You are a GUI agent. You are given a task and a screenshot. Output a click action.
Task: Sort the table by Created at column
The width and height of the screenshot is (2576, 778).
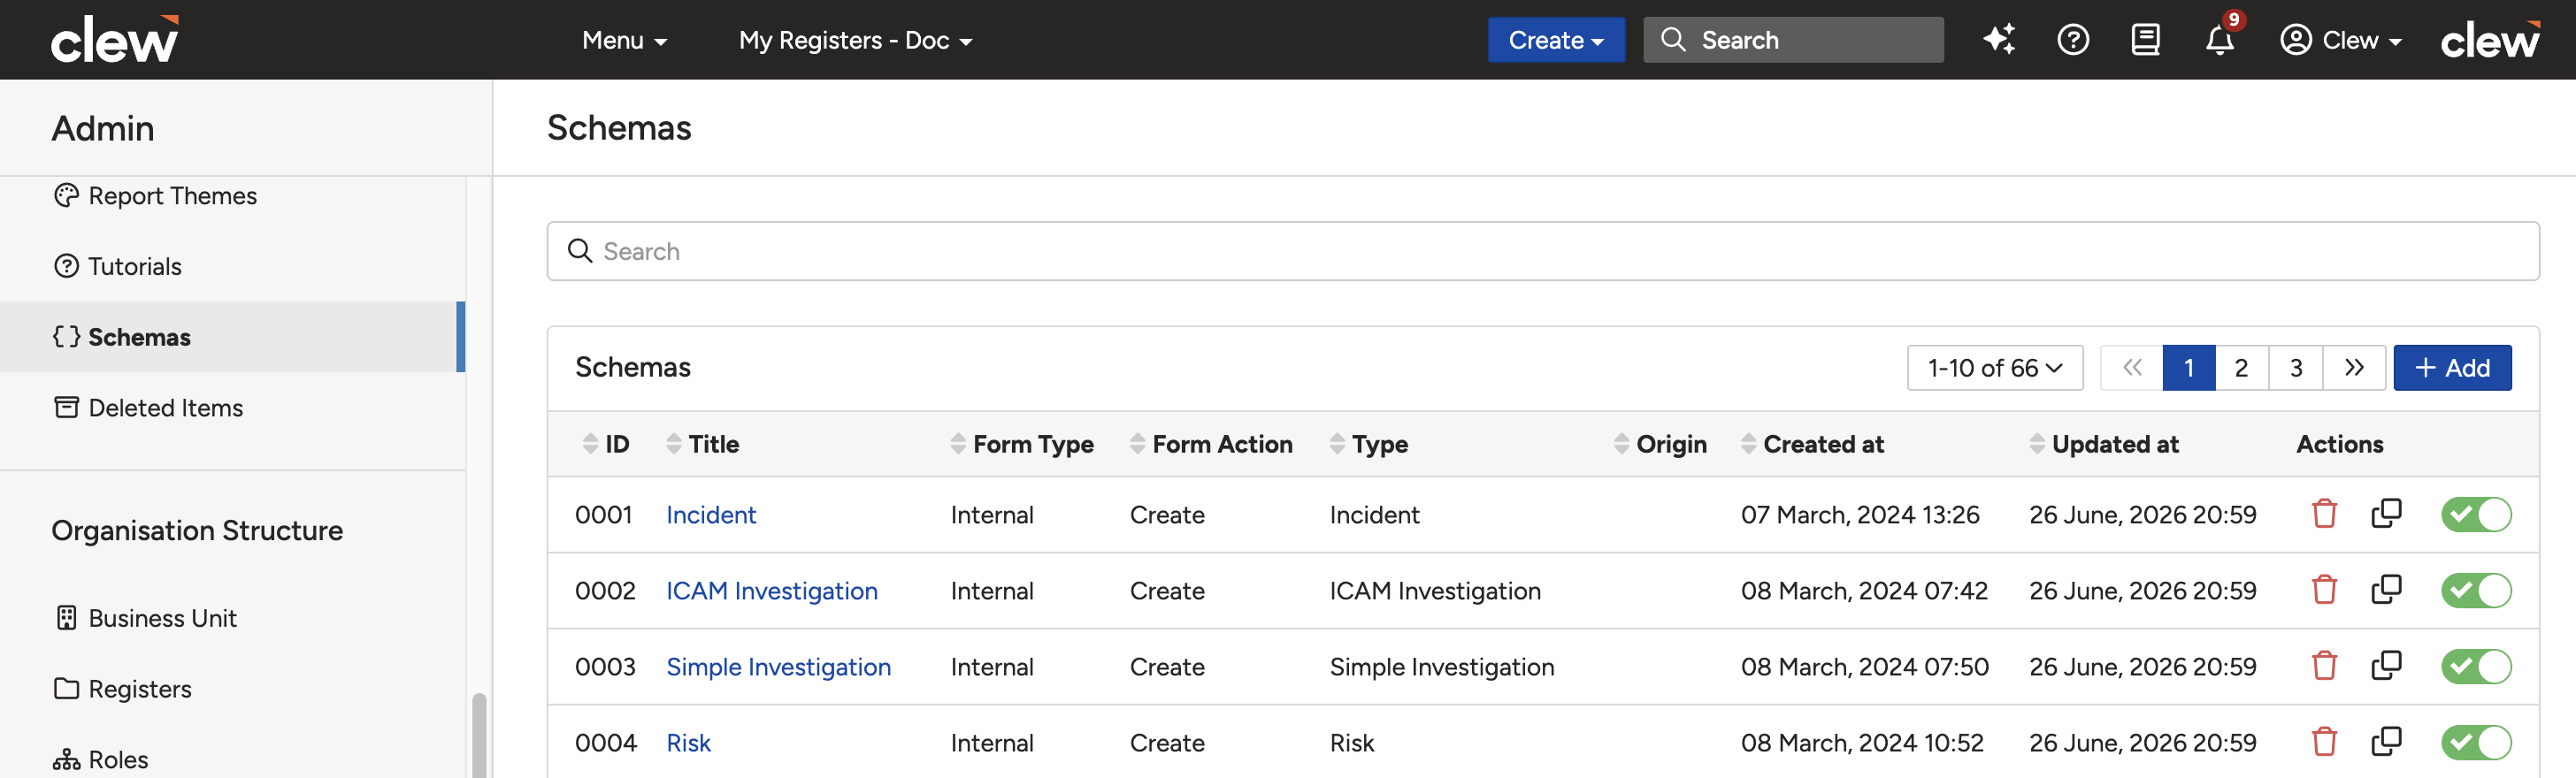[1812, 444]
